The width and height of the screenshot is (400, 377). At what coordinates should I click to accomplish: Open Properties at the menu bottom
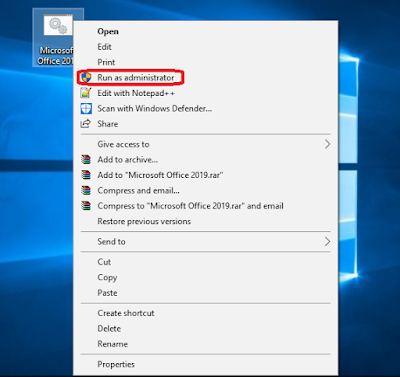[x=116, y=365]
